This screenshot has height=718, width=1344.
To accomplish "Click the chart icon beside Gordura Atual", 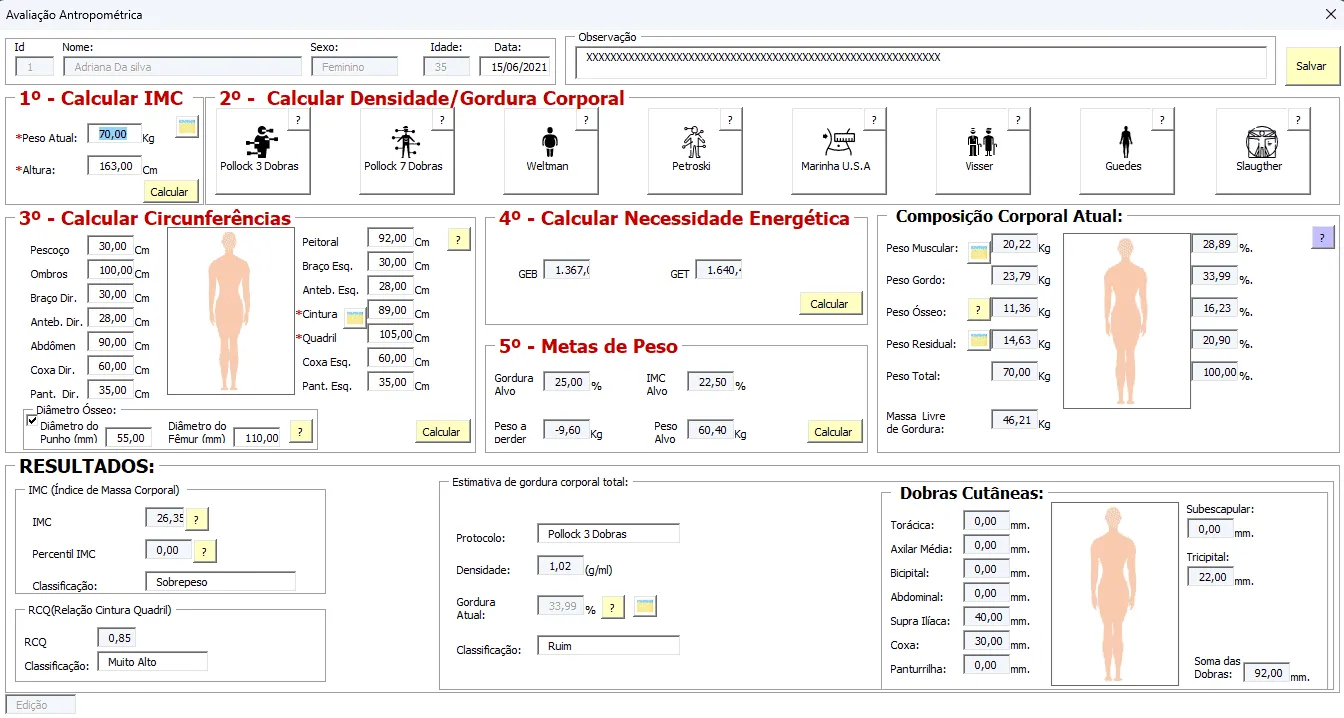I will pos(645,607).
